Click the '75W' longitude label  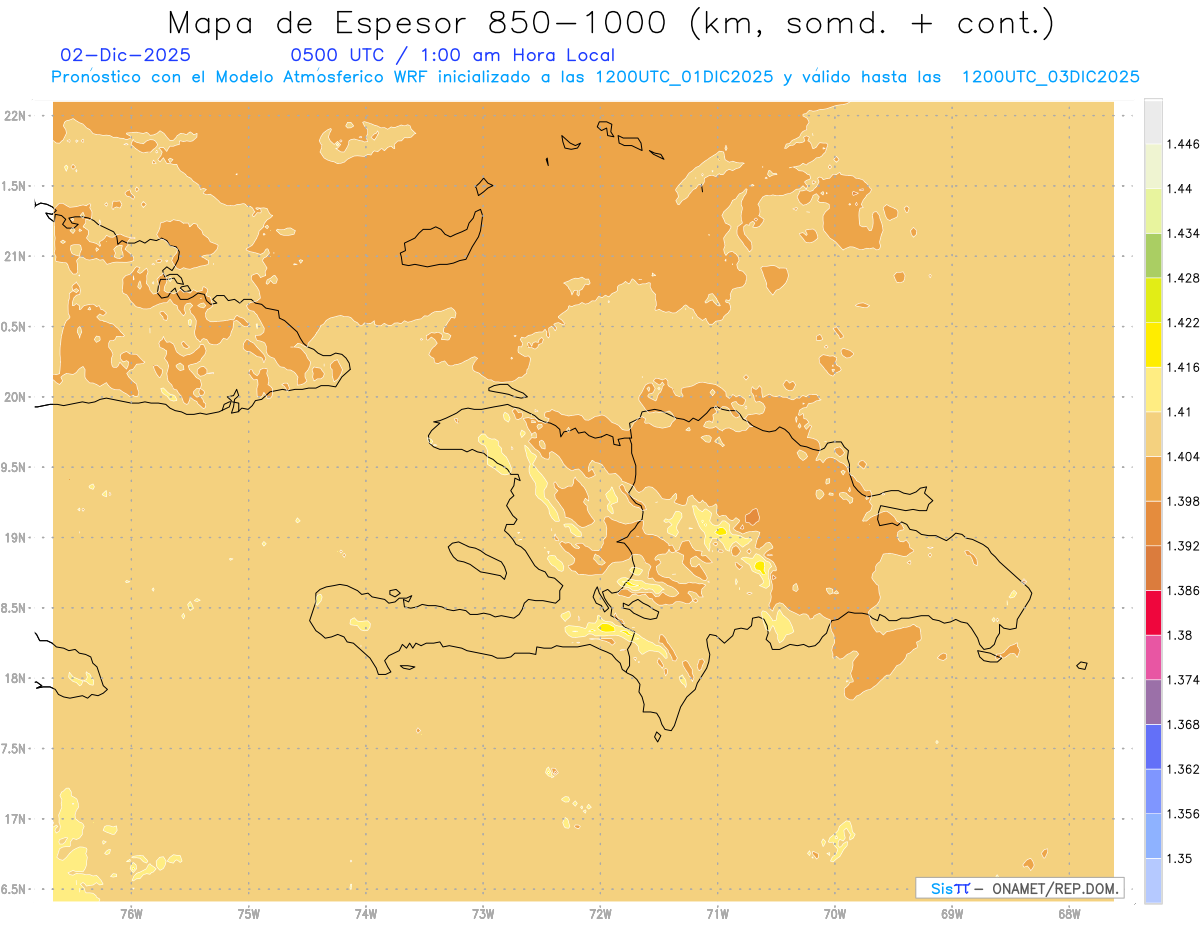pyautogui.click(x=248, y=914)
